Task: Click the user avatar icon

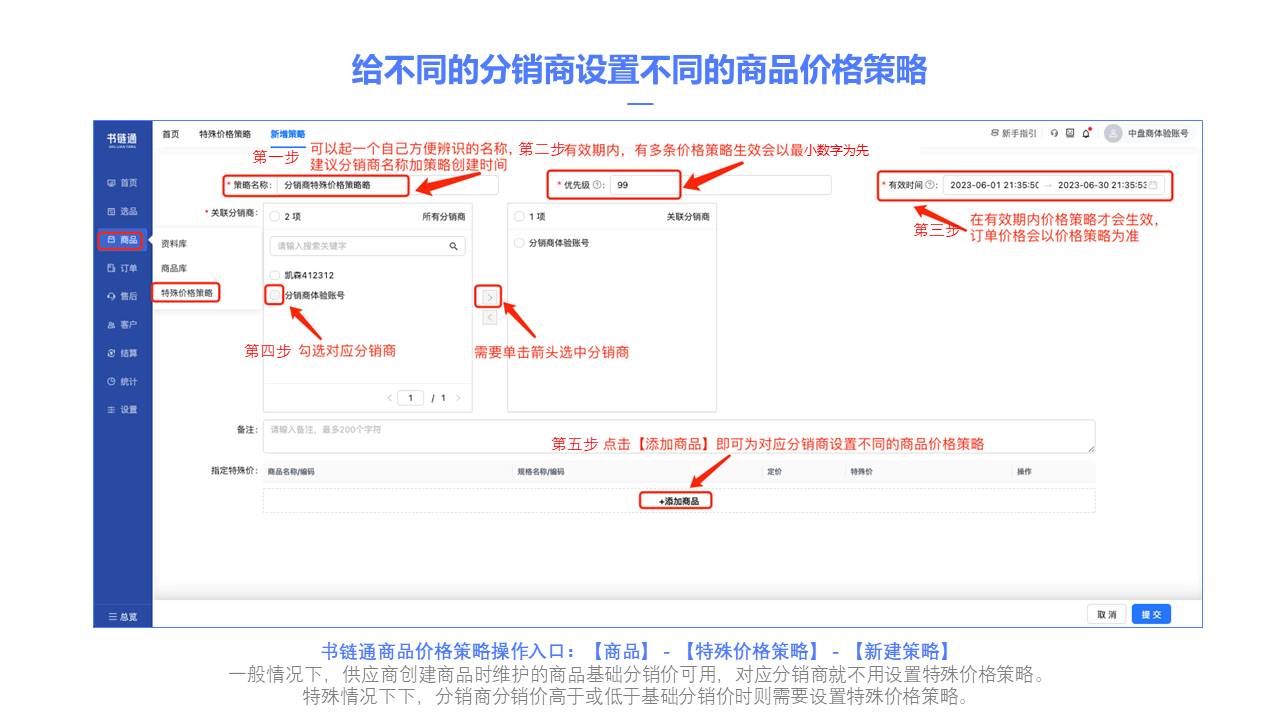Action: coord(1113,133)
